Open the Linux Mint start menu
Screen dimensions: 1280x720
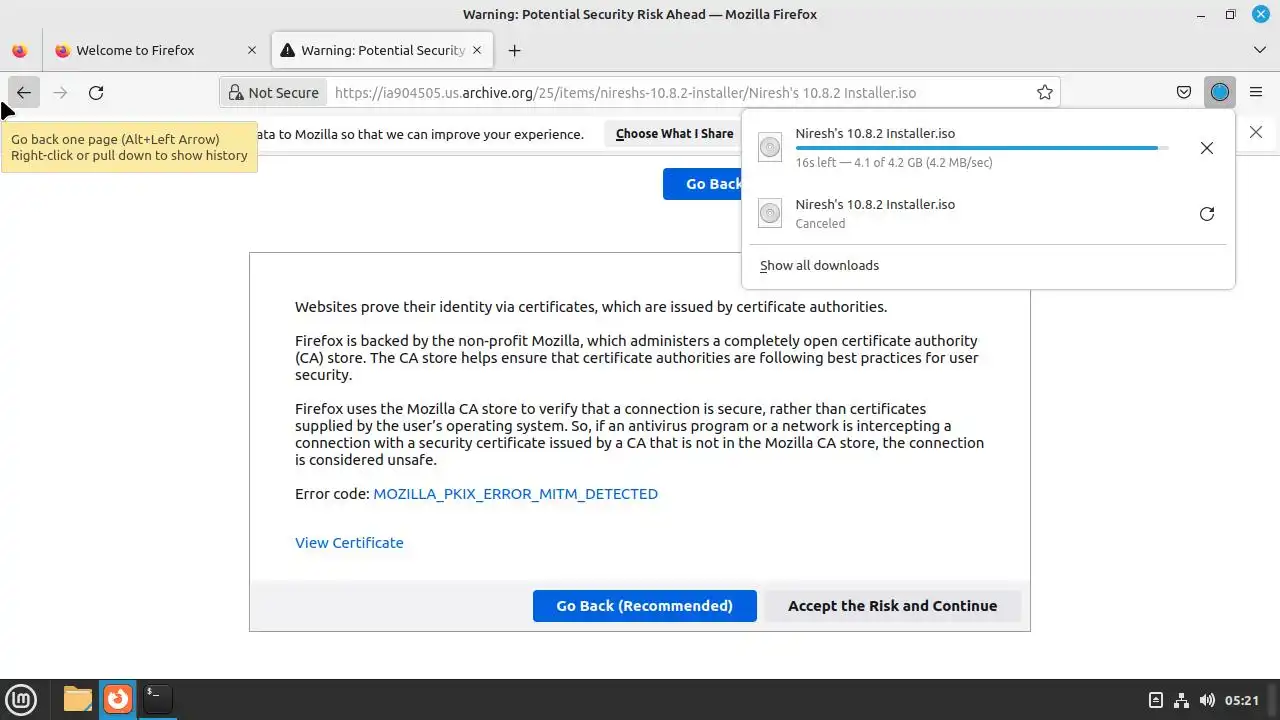(x=21, y=699)
